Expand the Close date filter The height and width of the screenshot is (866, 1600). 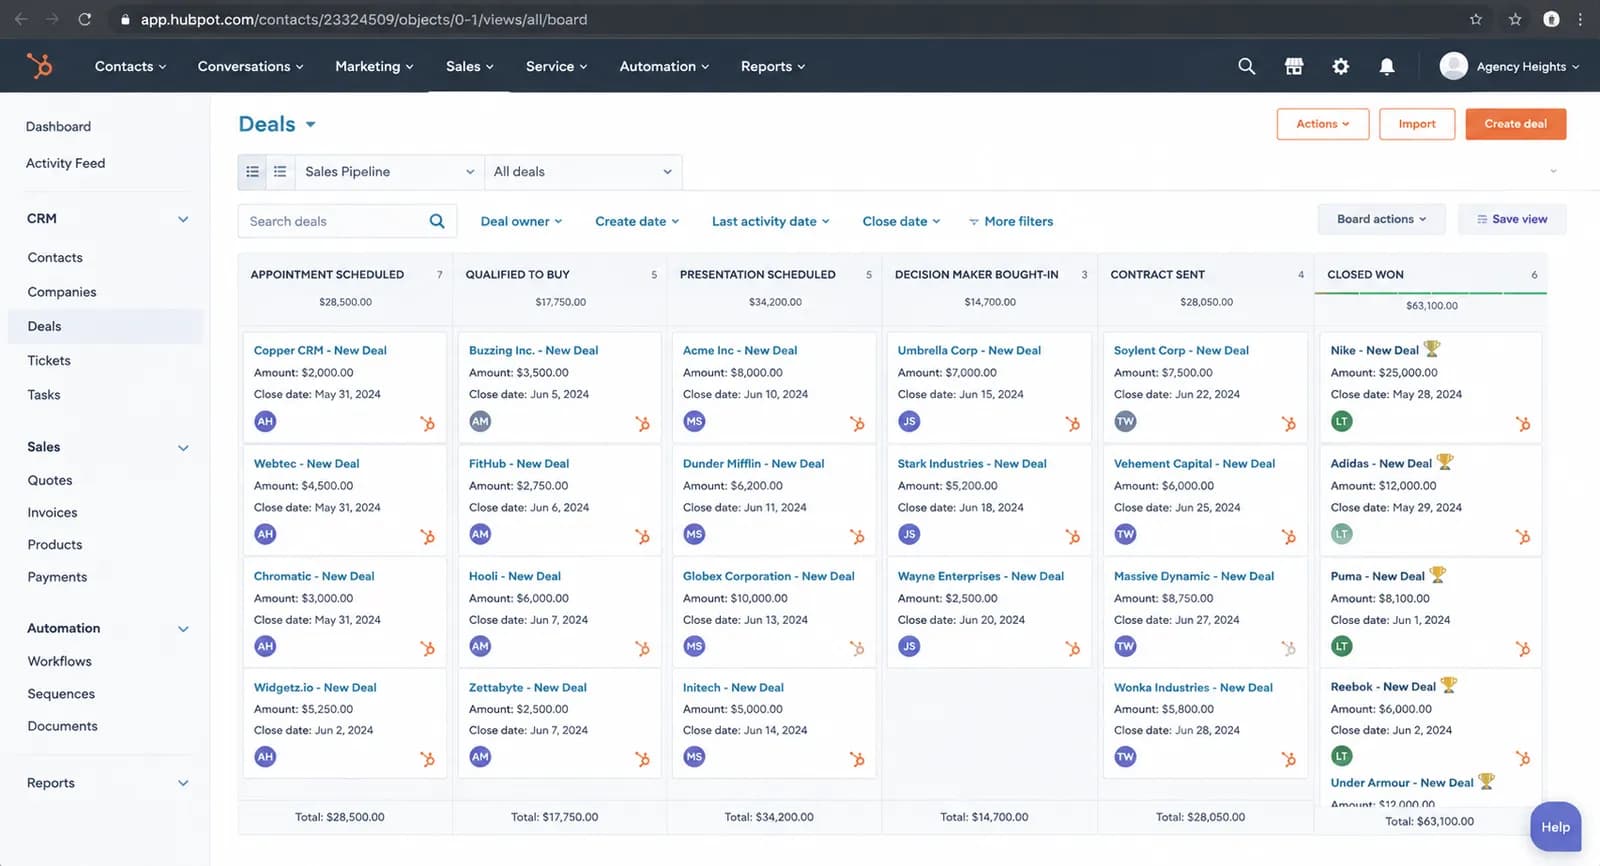pyautogui.click(x=901, y=221)
